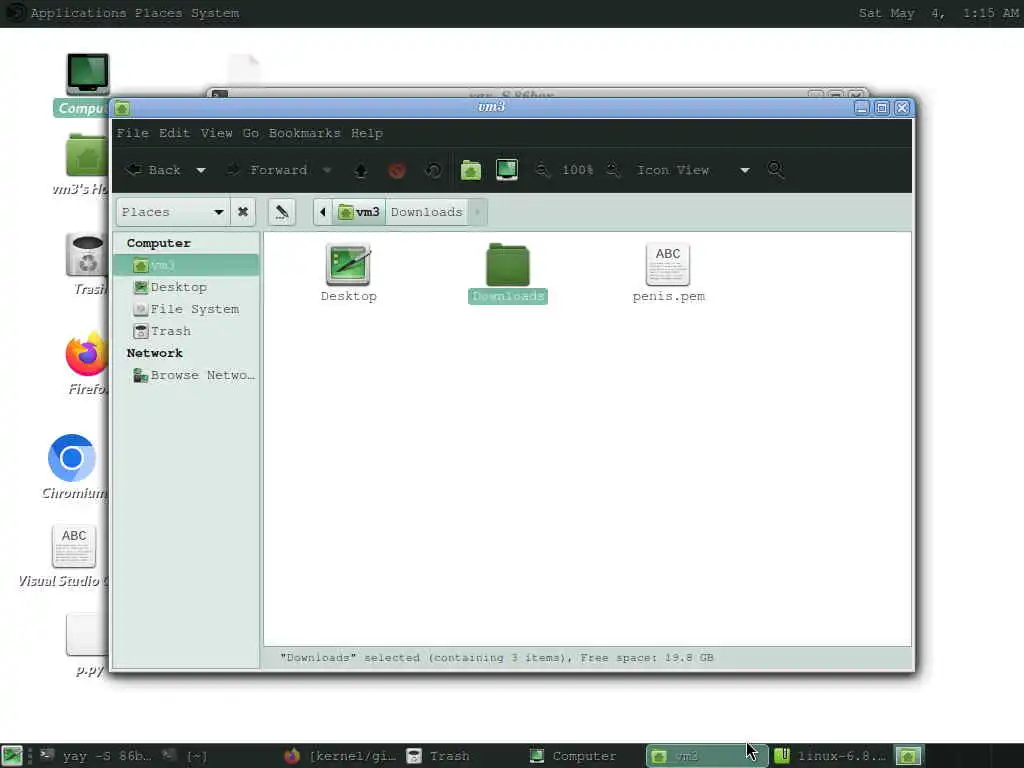Open the Home folder toolbar icon
The image size is (1024, 768).
coord(471,170)
